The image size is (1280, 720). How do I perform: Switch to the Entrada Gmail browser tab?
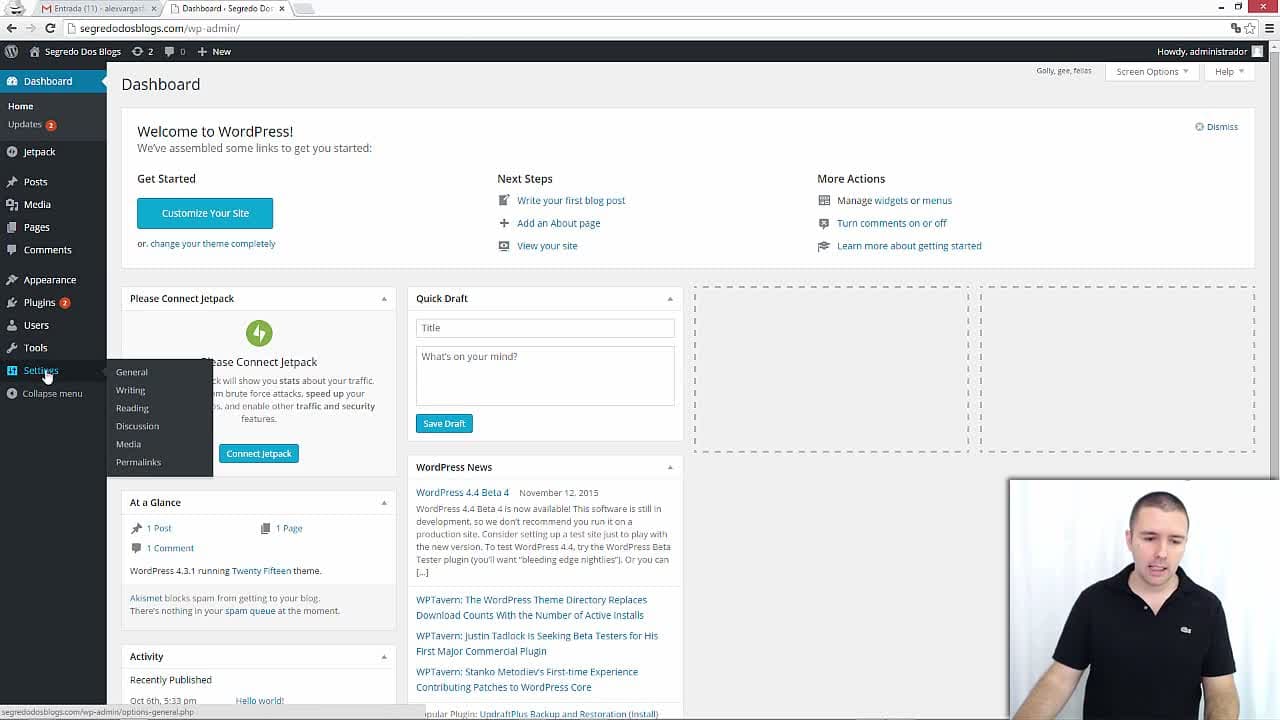point(97,8)
